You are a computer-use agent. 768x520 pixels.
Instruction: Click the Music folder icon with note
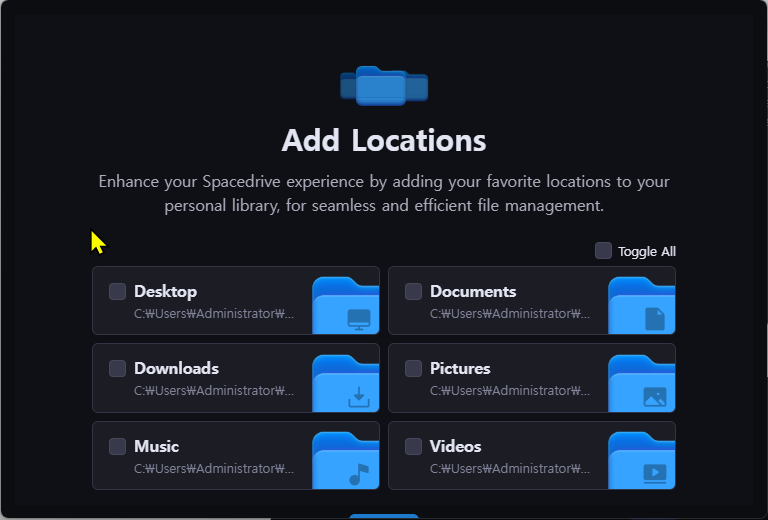pyautogui.click(x=346, y=460)
